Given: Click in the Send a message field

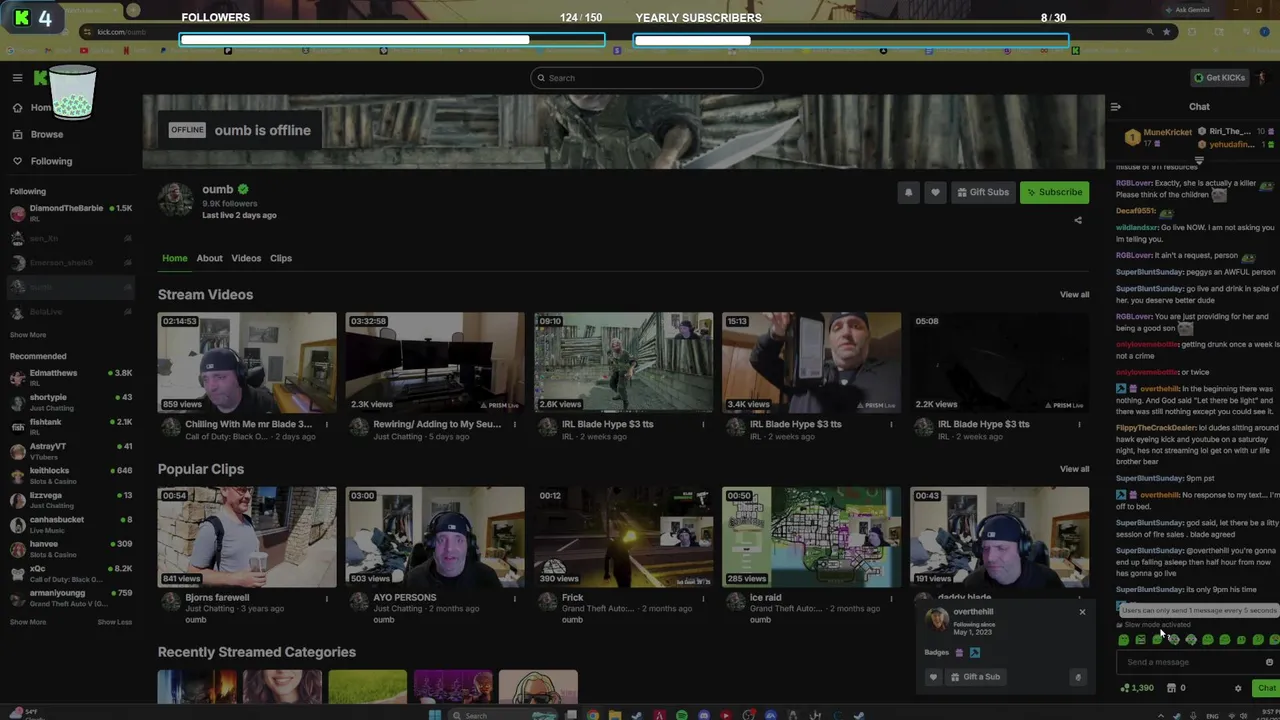Looking at the screenshot, I should (1190, 662).
